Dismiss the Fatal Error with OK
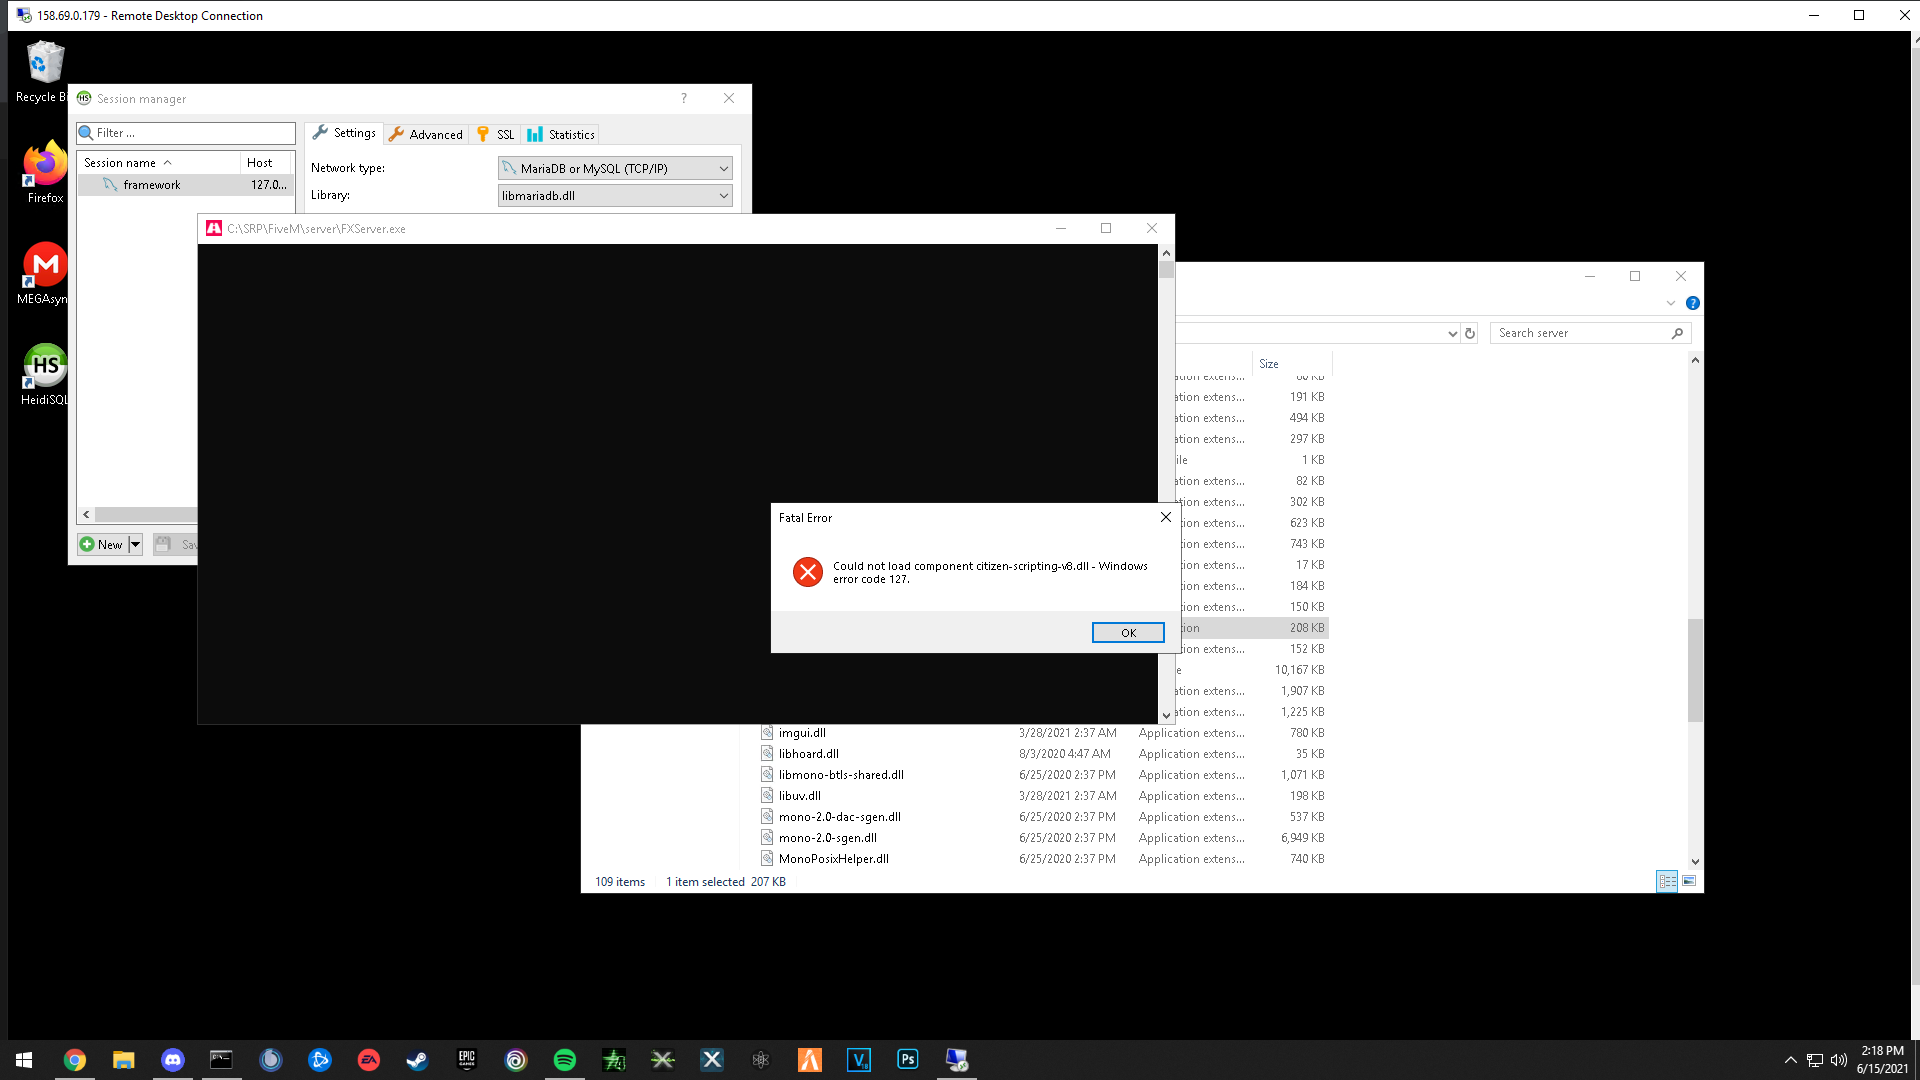Screen dimensions: 1920x1080 point(1128,632)
